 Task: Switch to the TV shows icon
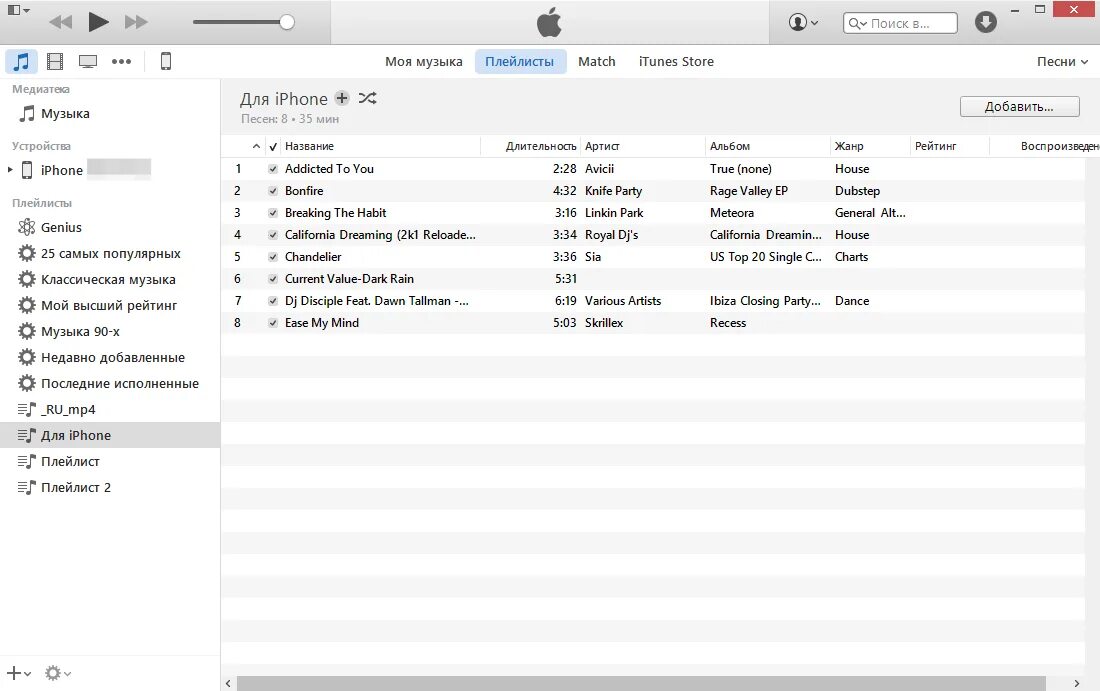tap(88, 62)
